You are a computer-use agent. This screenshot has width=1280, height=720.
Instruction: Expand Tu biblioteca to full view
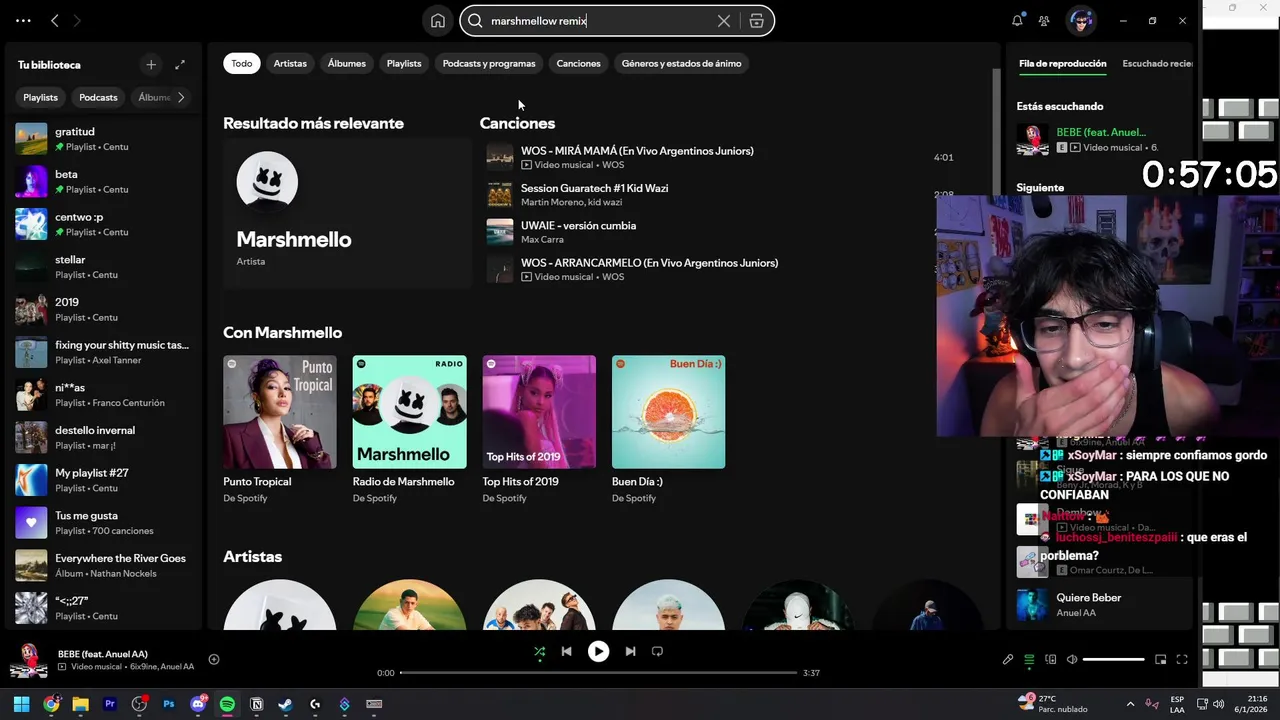pyautogui.click(x=180, y=65)
